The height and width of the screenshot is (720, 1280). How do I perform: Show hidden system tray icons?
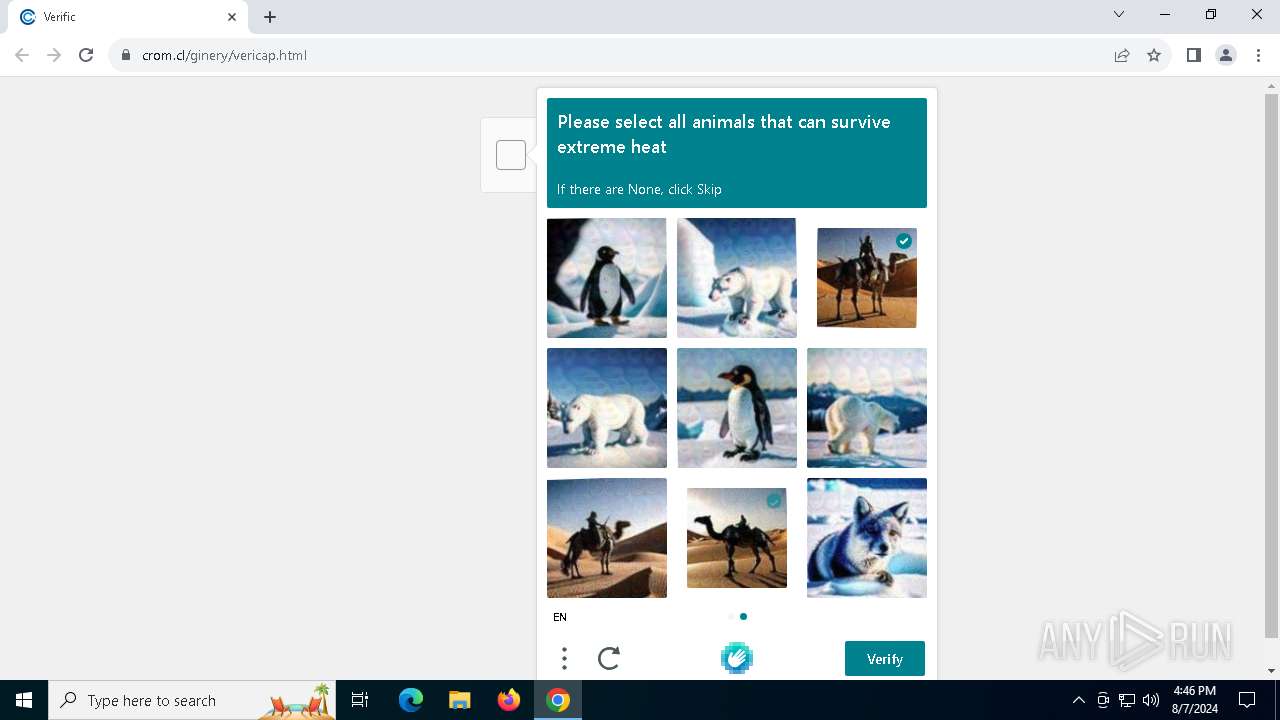1078,700
